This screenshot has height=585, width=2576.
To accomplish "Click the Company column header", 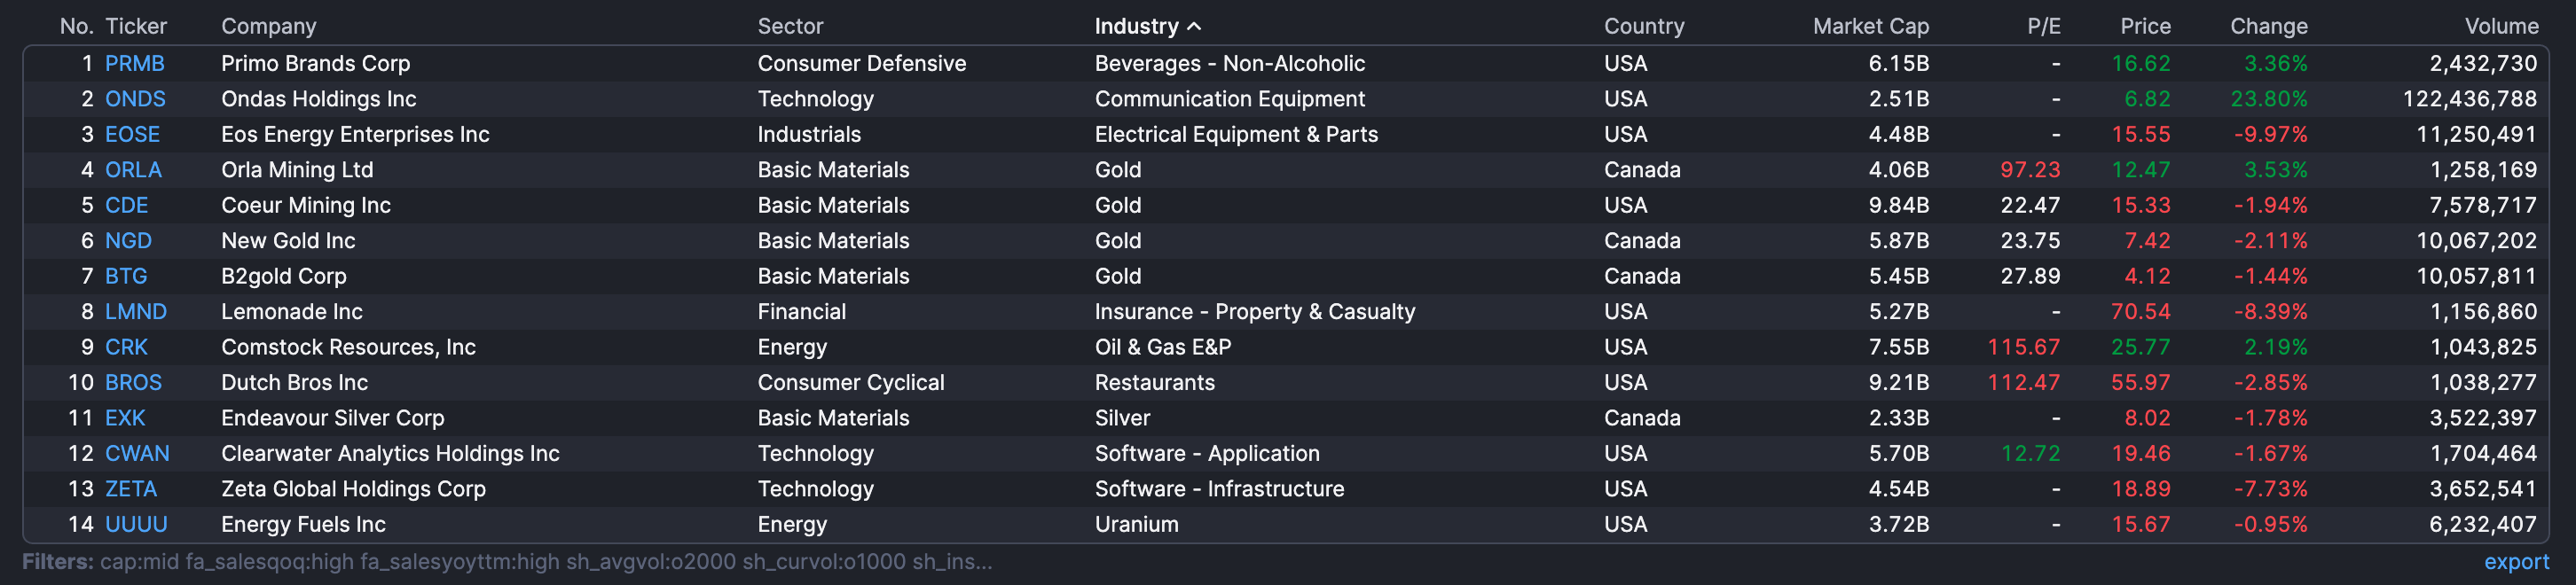I will 268,27.
